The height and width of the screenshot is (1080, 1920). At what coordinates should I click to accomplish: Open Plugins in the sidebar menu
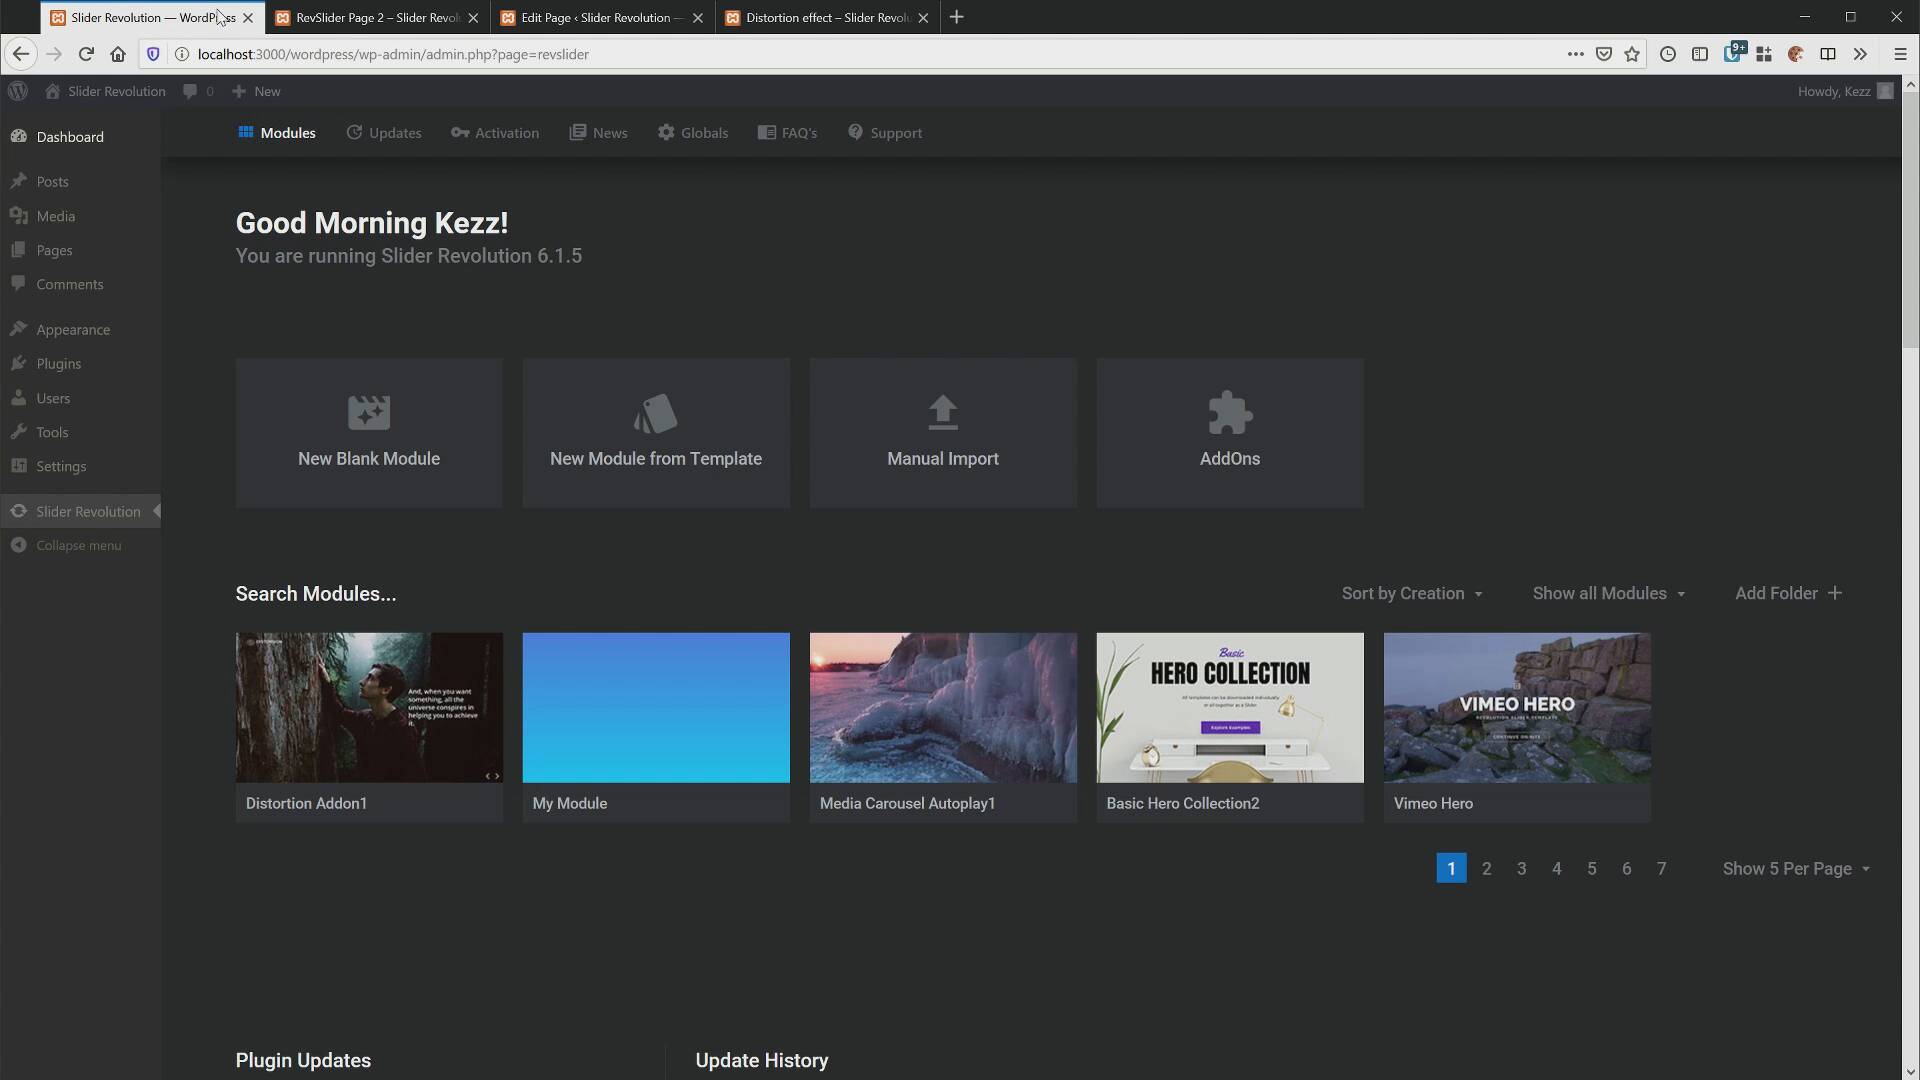coord(58,364)
